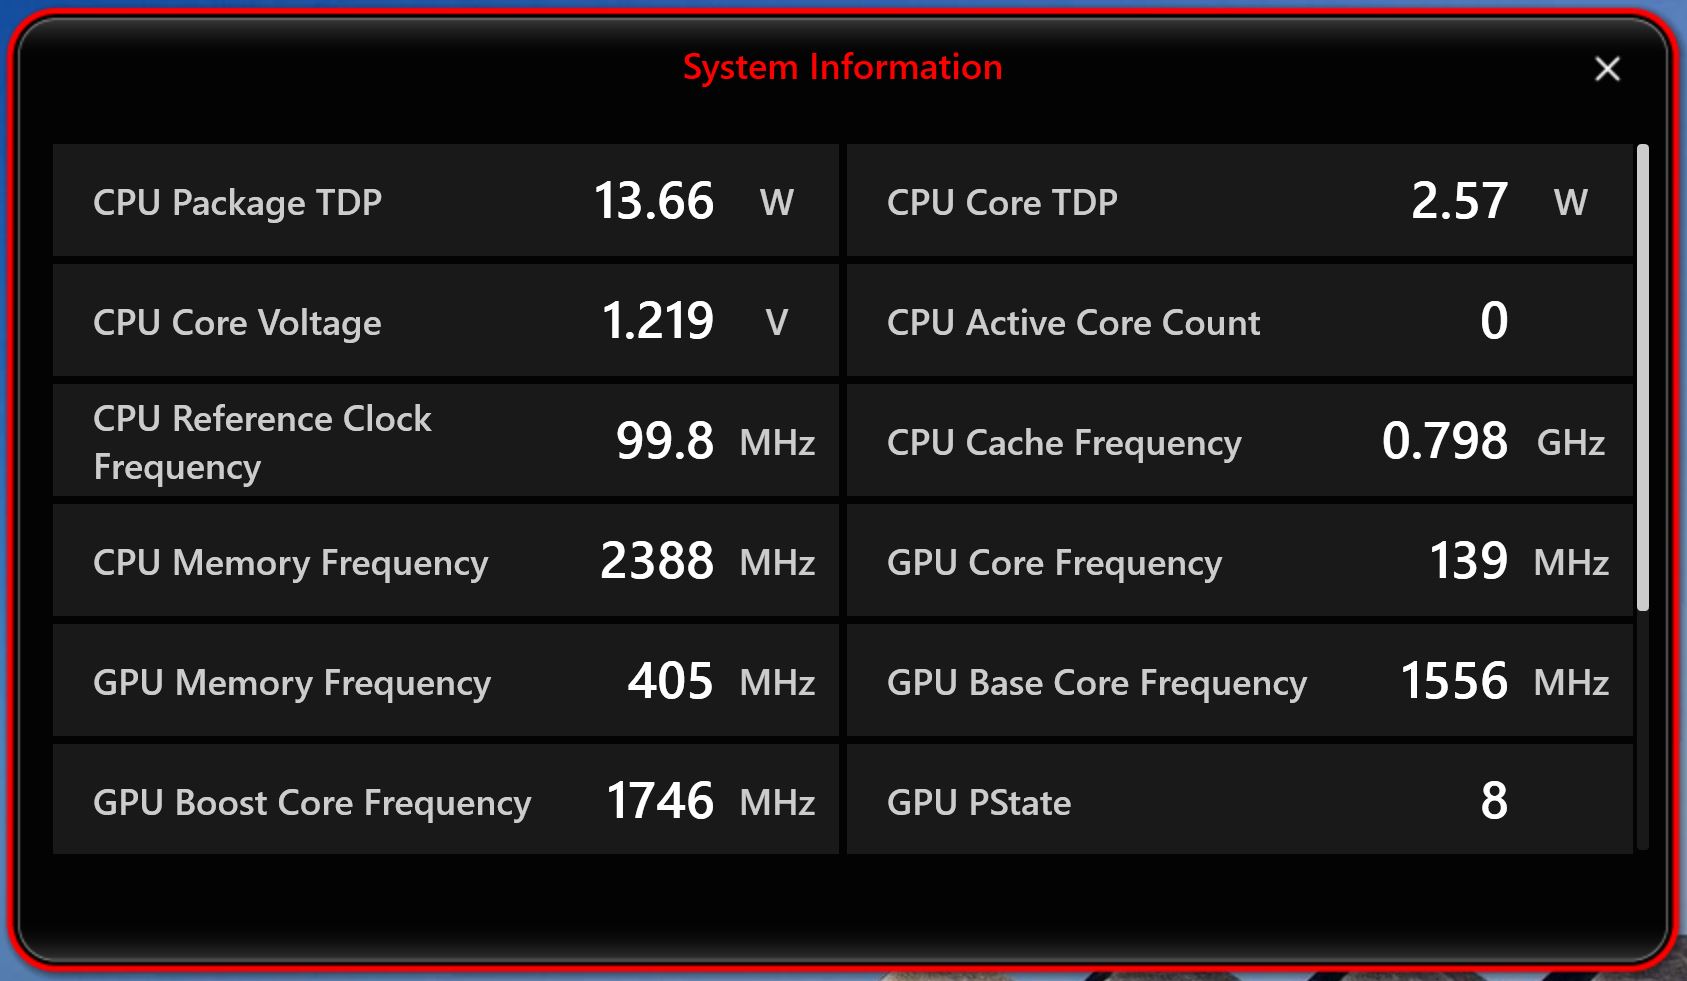Click the GPU Base Core Frequency tile
The image size is (1687, 981).
(1239, 681)
